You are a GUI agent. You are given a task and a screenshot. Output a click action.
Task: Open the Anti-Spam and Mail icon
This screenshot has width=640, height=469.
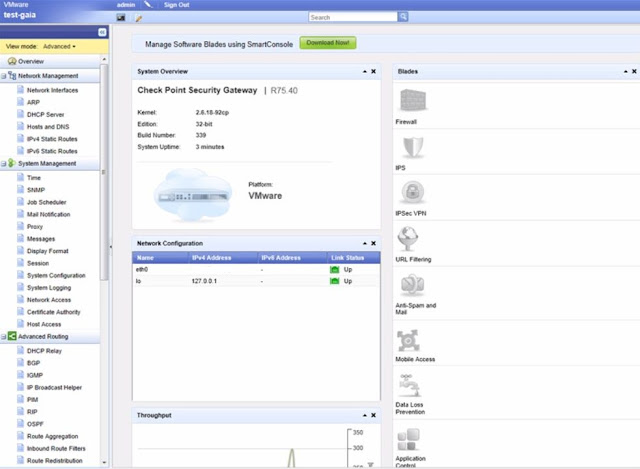pos(412,285)
